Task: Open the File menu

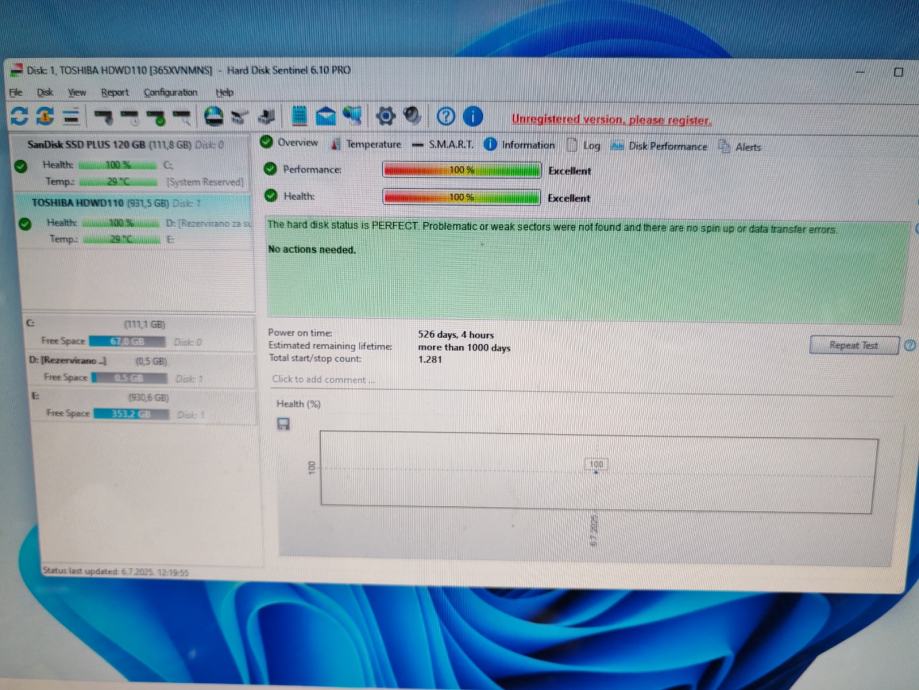Action: click(x=16, y=92)
